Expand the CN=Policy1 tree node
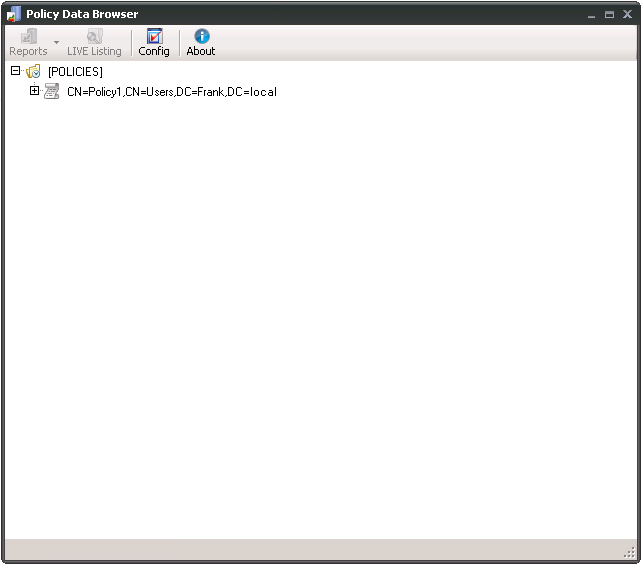This screenshot has height=565, width=641. pyautogui.click(x=34, y=91)
